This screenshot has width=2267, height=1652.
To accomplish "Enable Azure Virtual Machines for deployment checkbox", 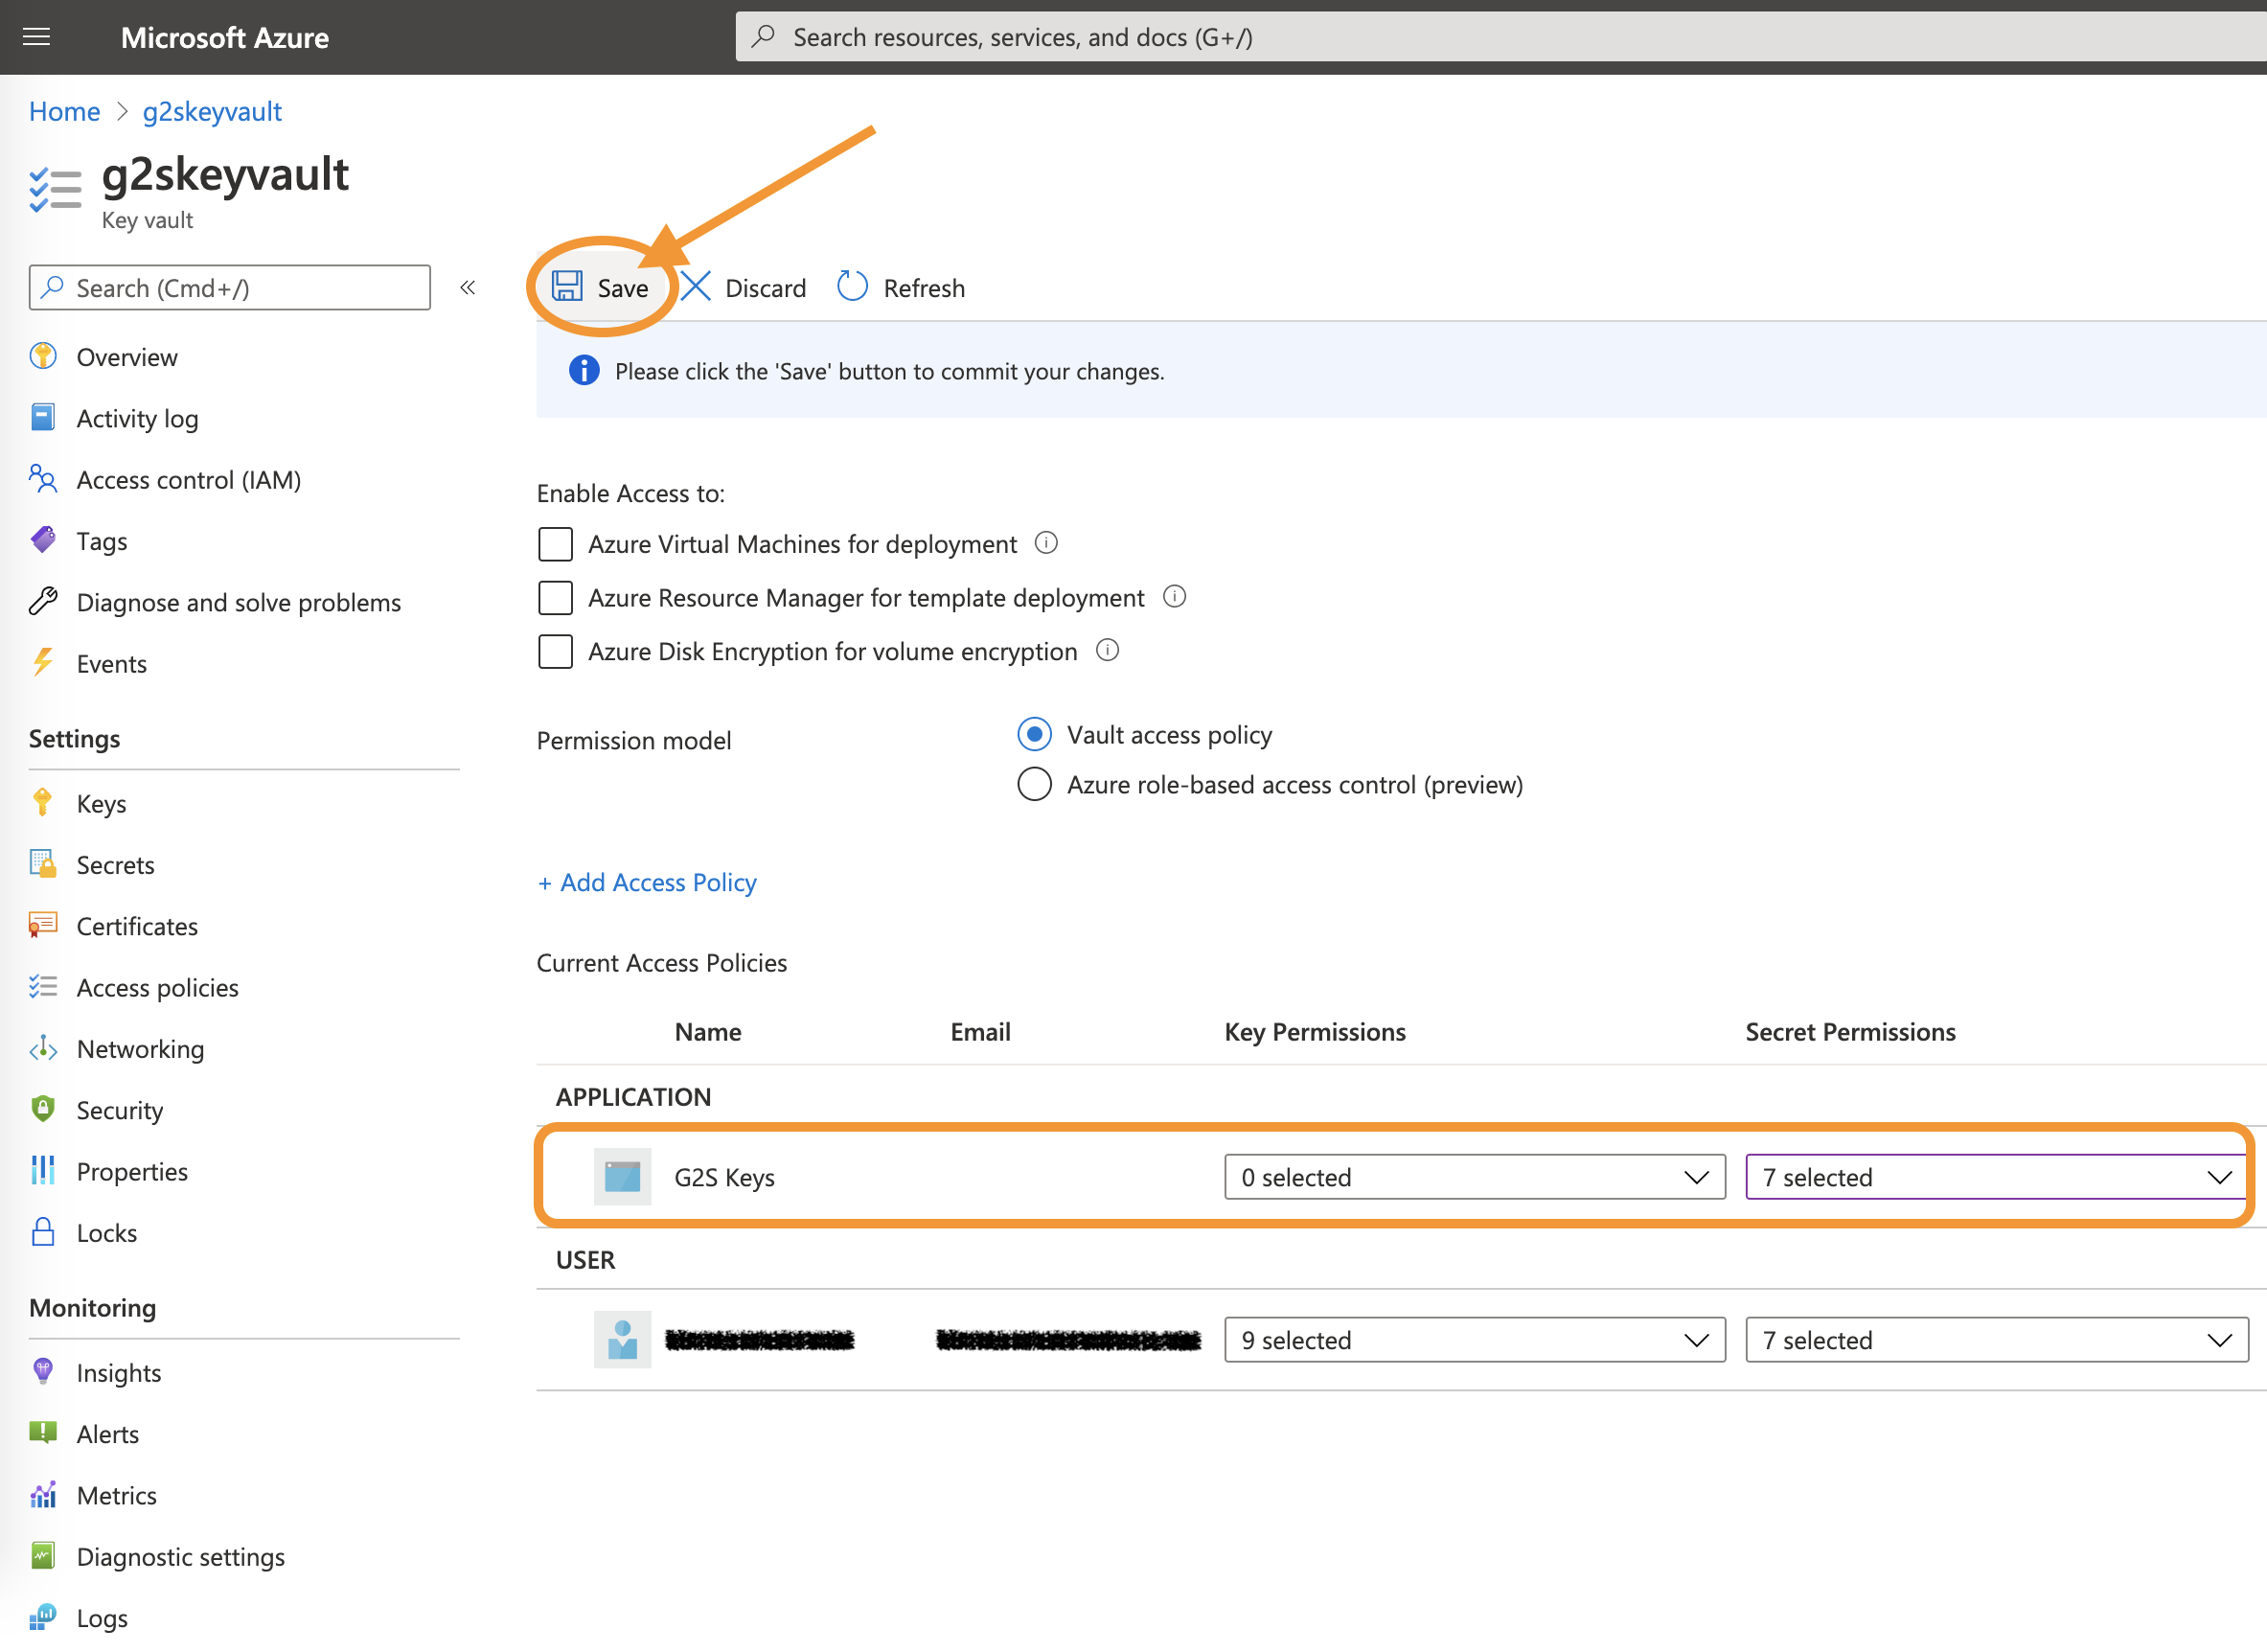I will pos(555,544).
